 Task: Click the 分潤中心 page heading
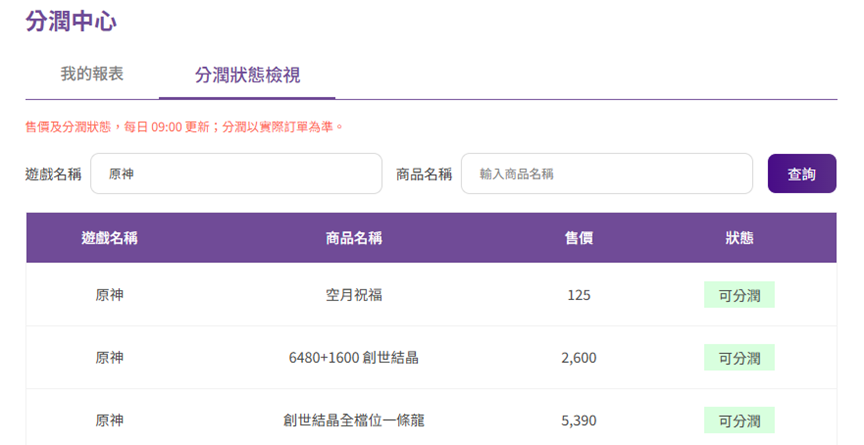pyautogui.click(x=72, y=22)
